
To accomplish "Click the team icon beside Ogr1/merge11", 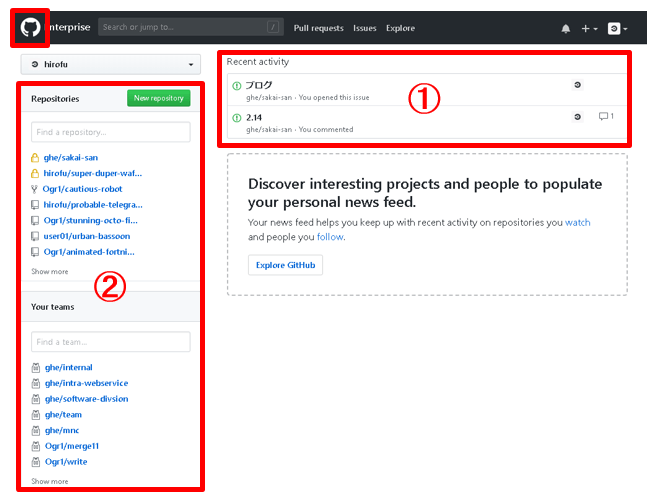I will tap(36, 446).
